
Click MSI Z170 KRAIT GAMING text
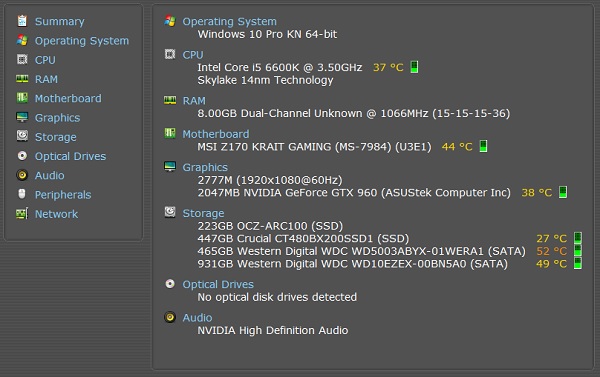314,147
